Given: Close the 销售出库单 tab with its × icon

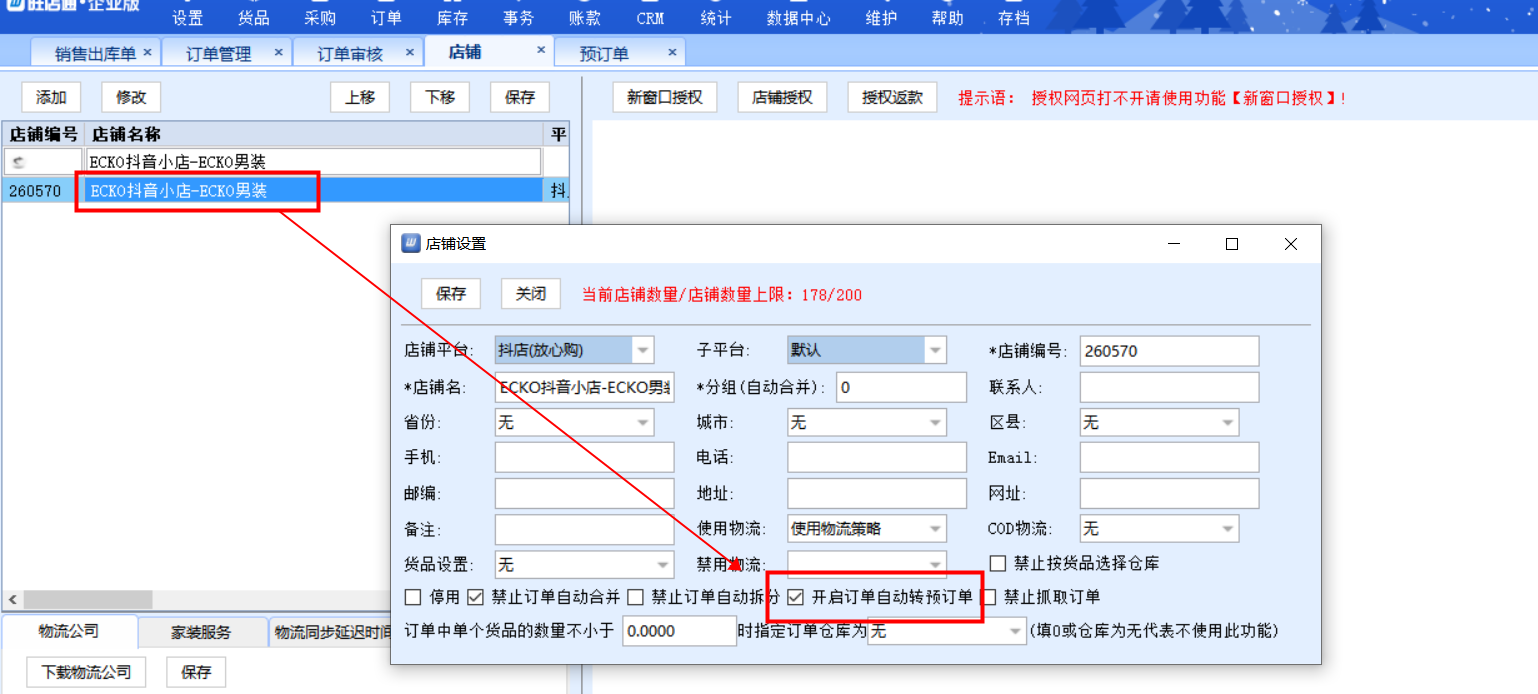Looking at the screenshot, I should coord(147,52).
